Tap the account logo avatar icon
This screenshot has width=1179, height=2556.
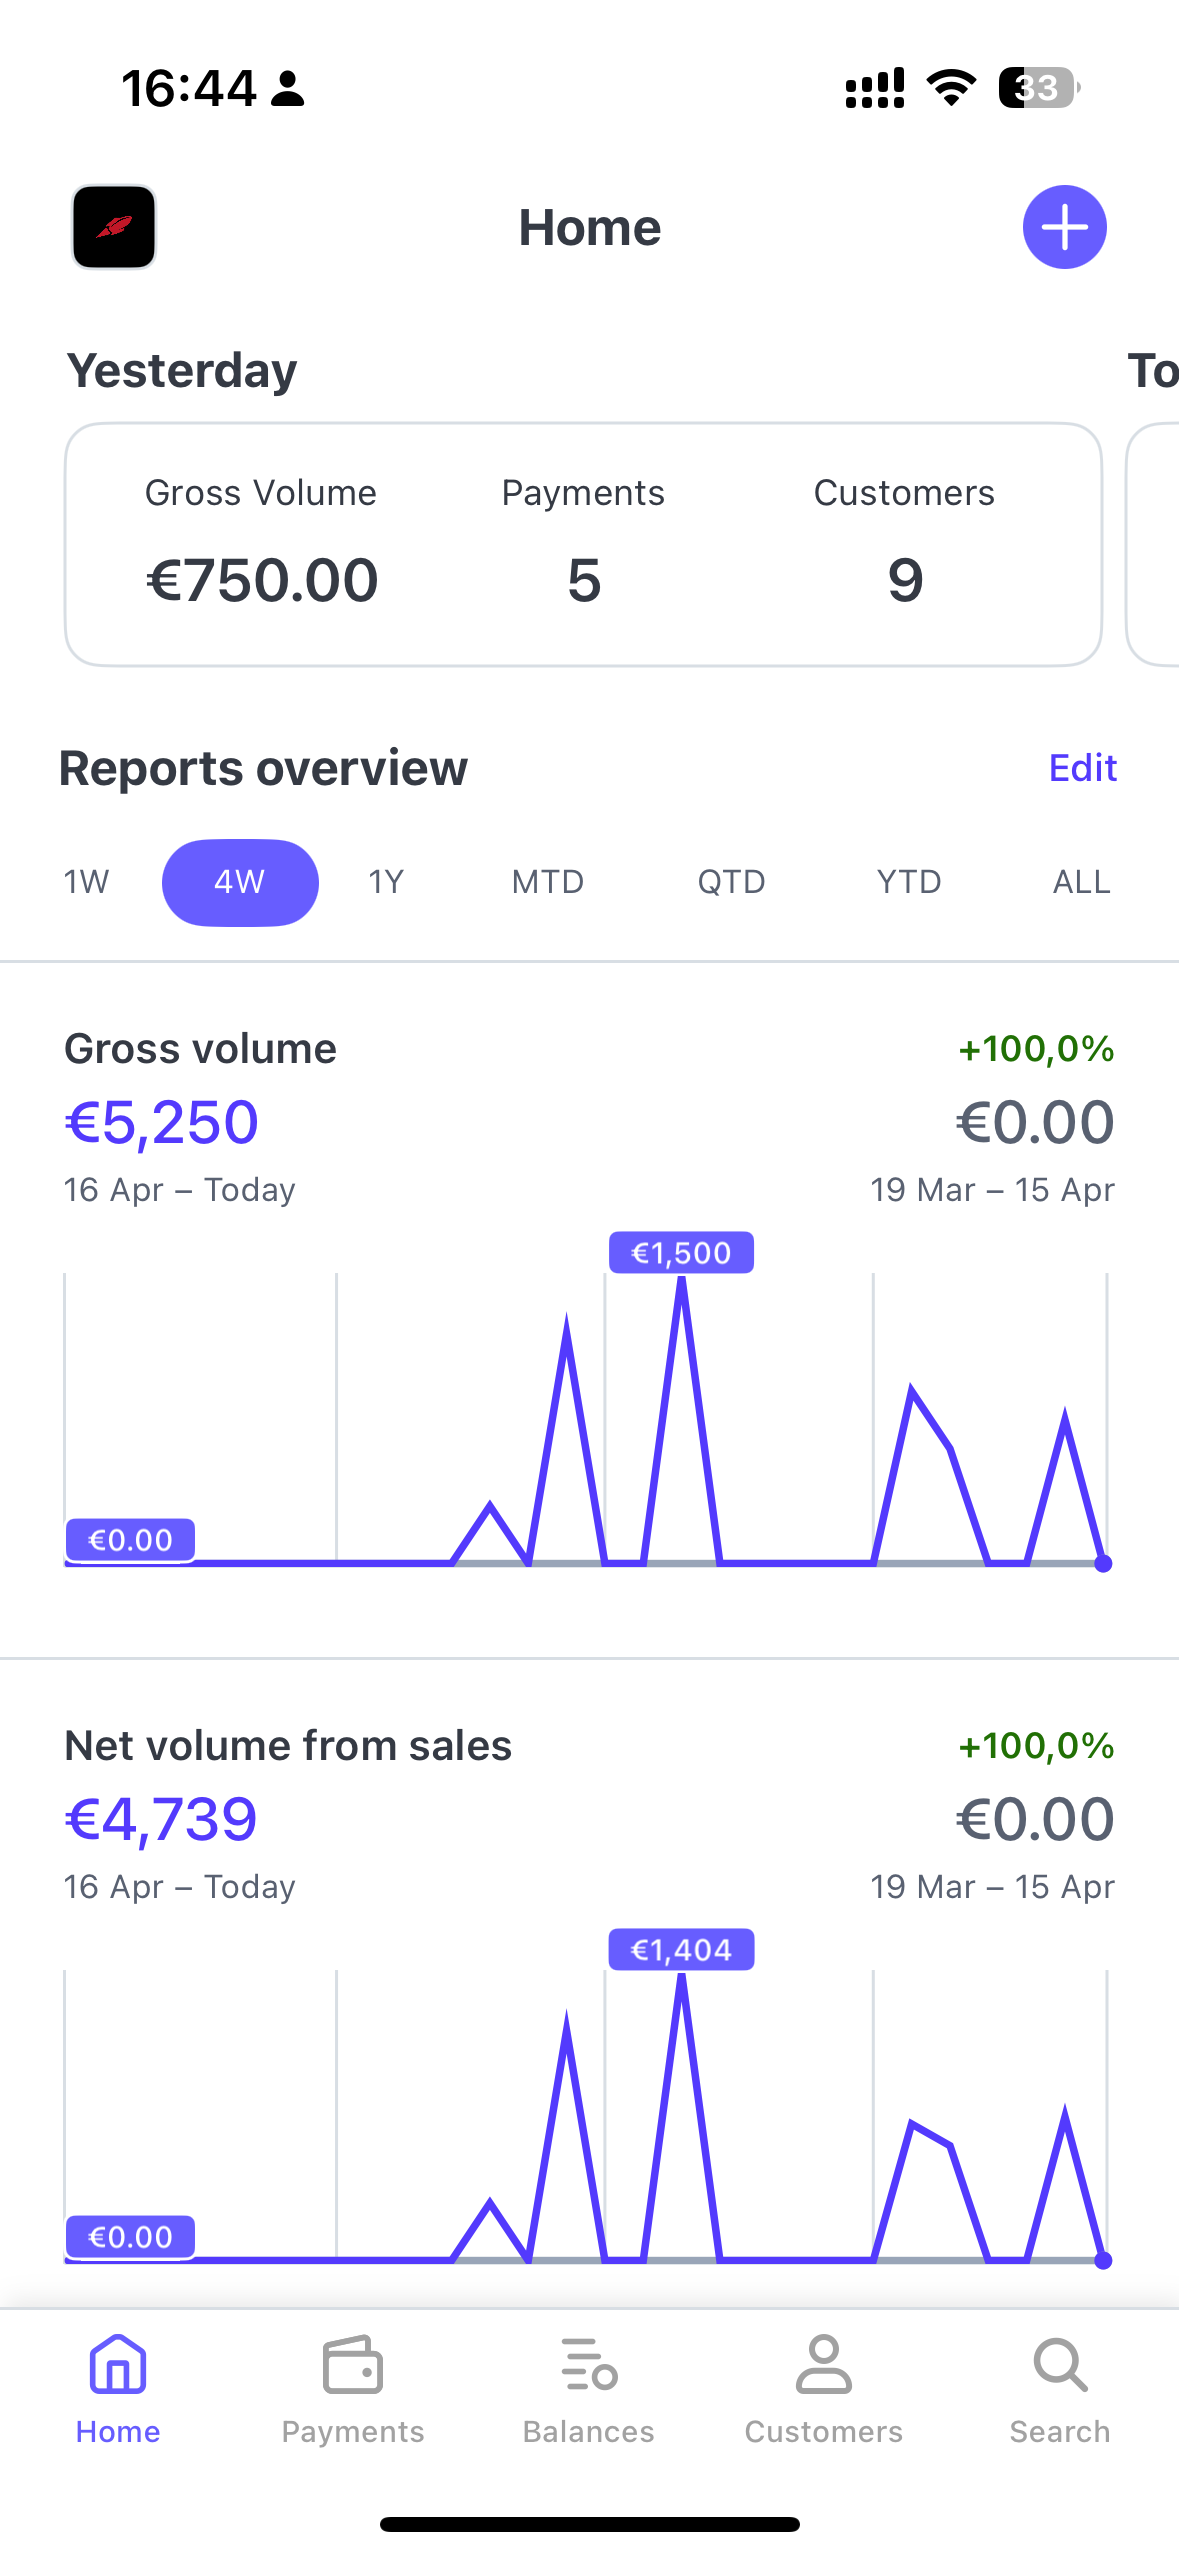point(114,227)
